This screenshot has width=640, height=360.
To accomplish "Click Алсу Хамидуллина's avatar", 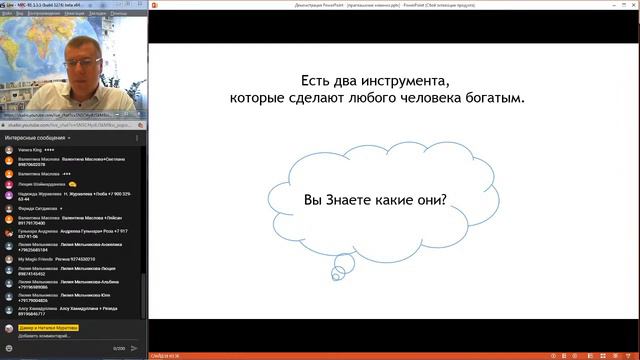I will pyautogui.click(x=9, y=311).
